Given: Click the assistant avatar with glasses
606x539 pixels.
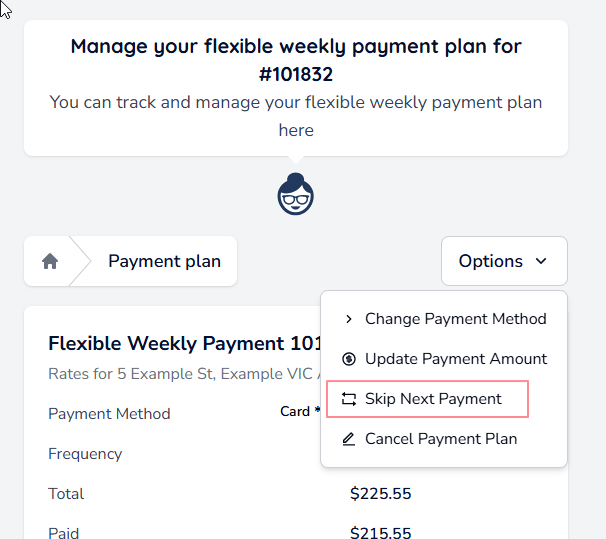Looking at the screenshot, I should (295, 194).
